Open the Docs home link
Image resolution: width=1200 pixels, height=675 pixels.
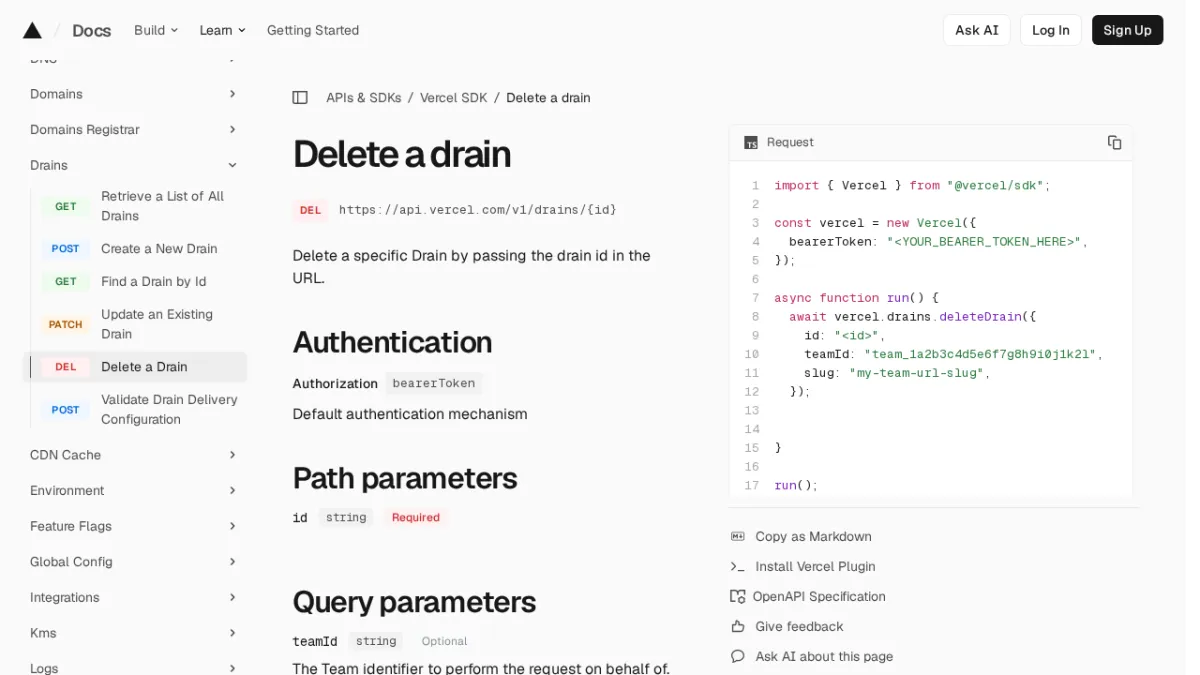(91, 30)
